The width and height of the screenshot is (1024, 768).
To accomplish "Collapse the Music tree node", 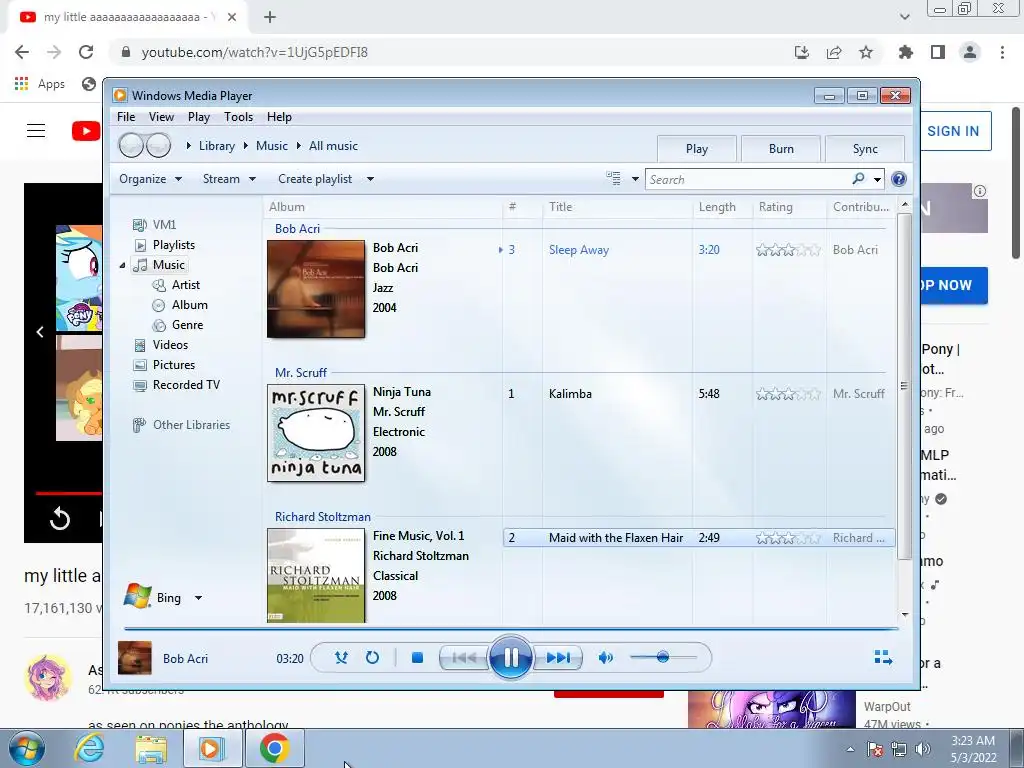I will (122, 265).
